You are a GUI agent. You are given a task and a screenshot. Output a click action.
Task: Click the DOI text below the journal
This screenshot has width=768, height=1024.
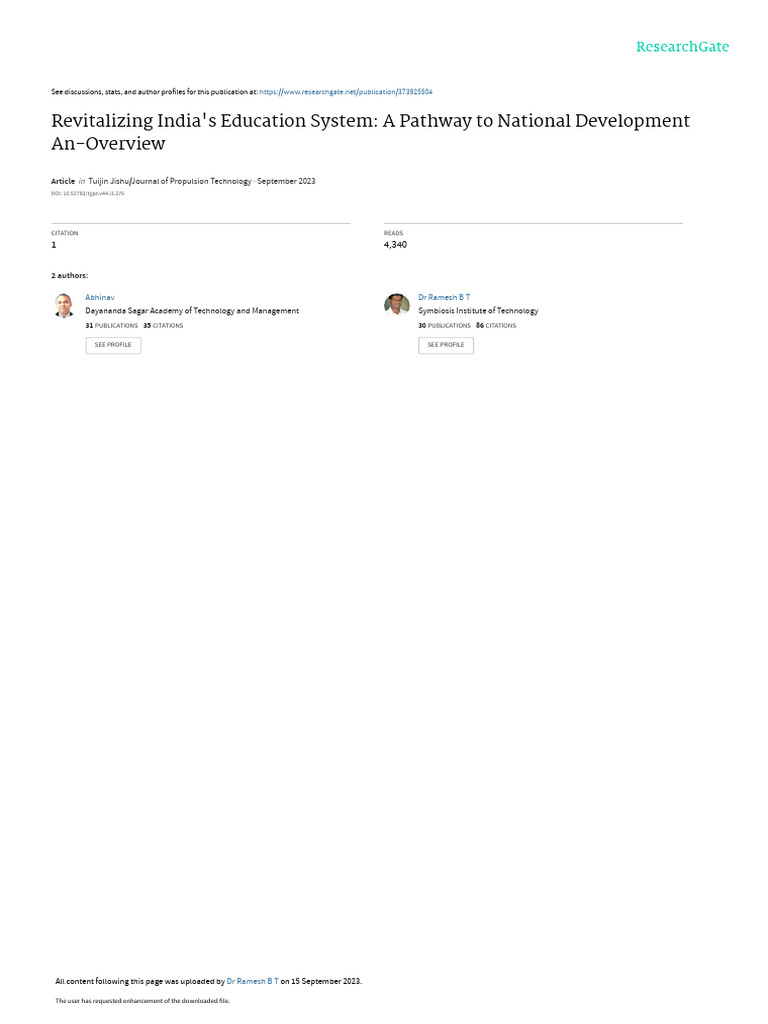click(88, 193)
